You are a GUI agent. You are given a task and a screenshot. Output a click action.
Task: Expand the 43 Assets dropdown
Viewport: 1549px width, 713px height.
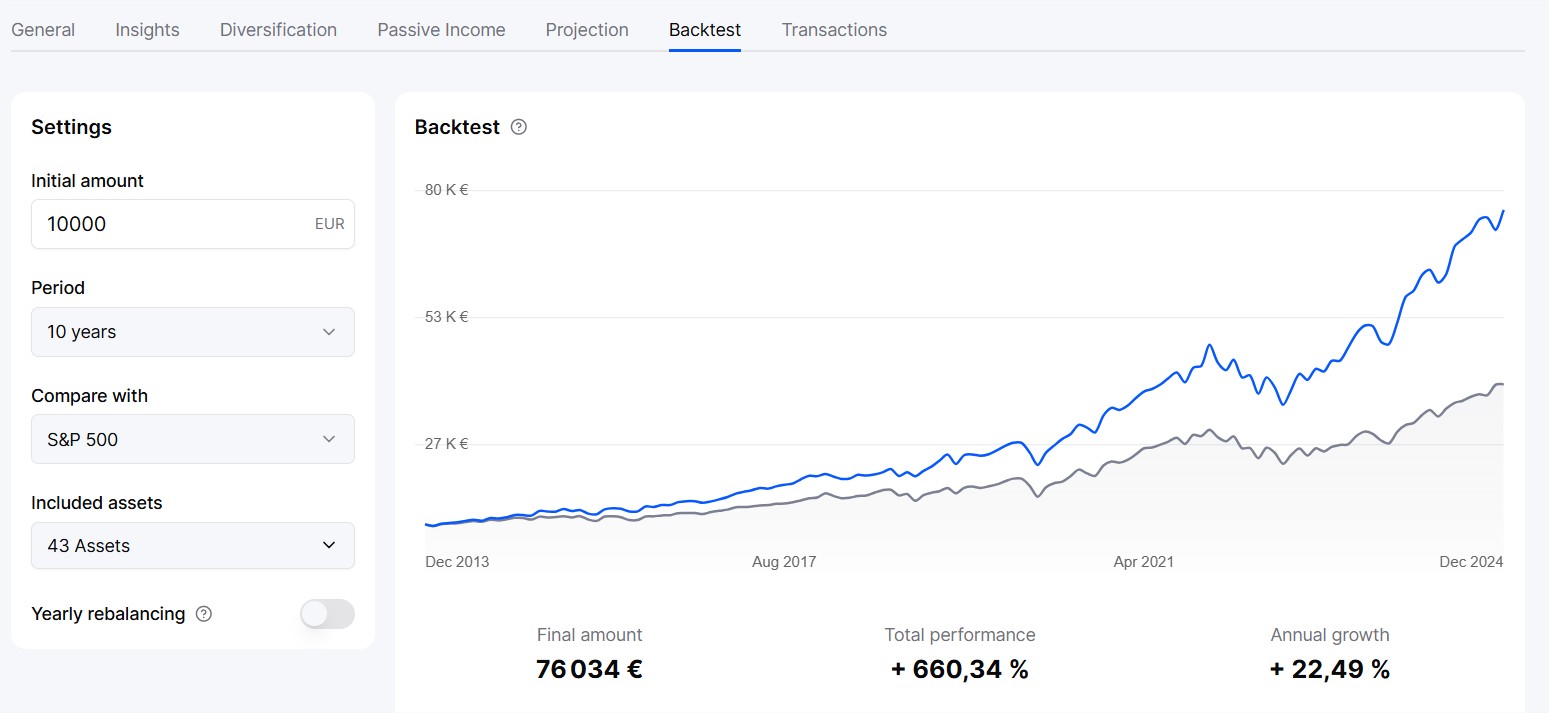193,546
